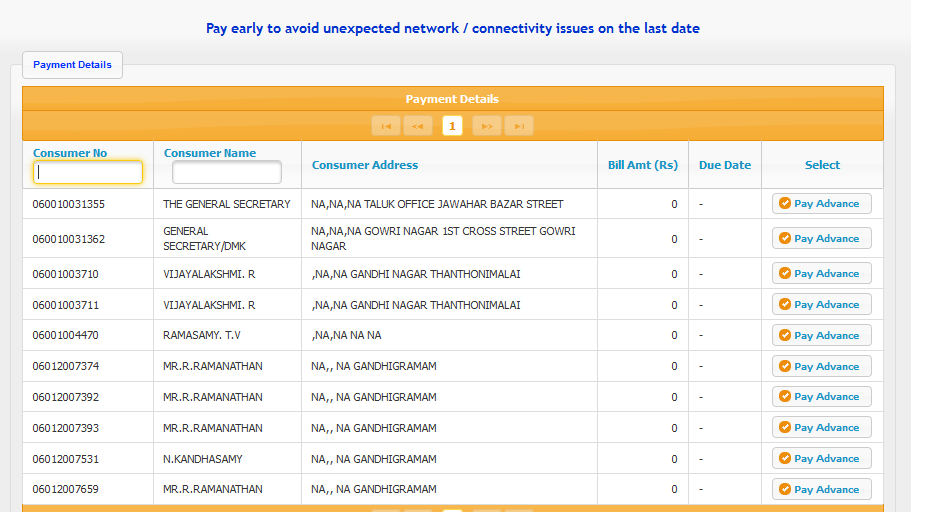Focus the Consumer No filter field
Screen dimensions: 932x512
coord(88,173)
